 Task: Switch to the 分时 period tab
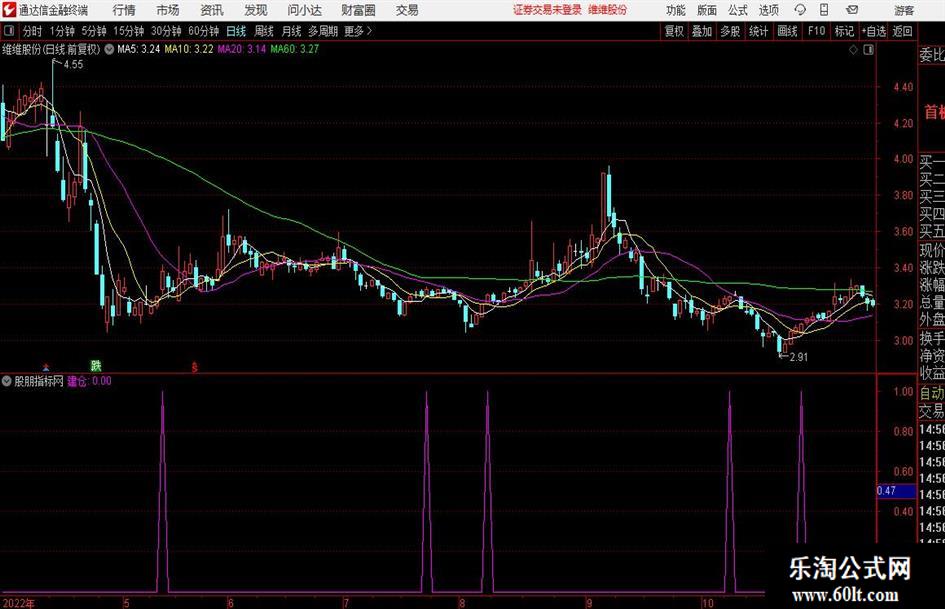point(32,31)
